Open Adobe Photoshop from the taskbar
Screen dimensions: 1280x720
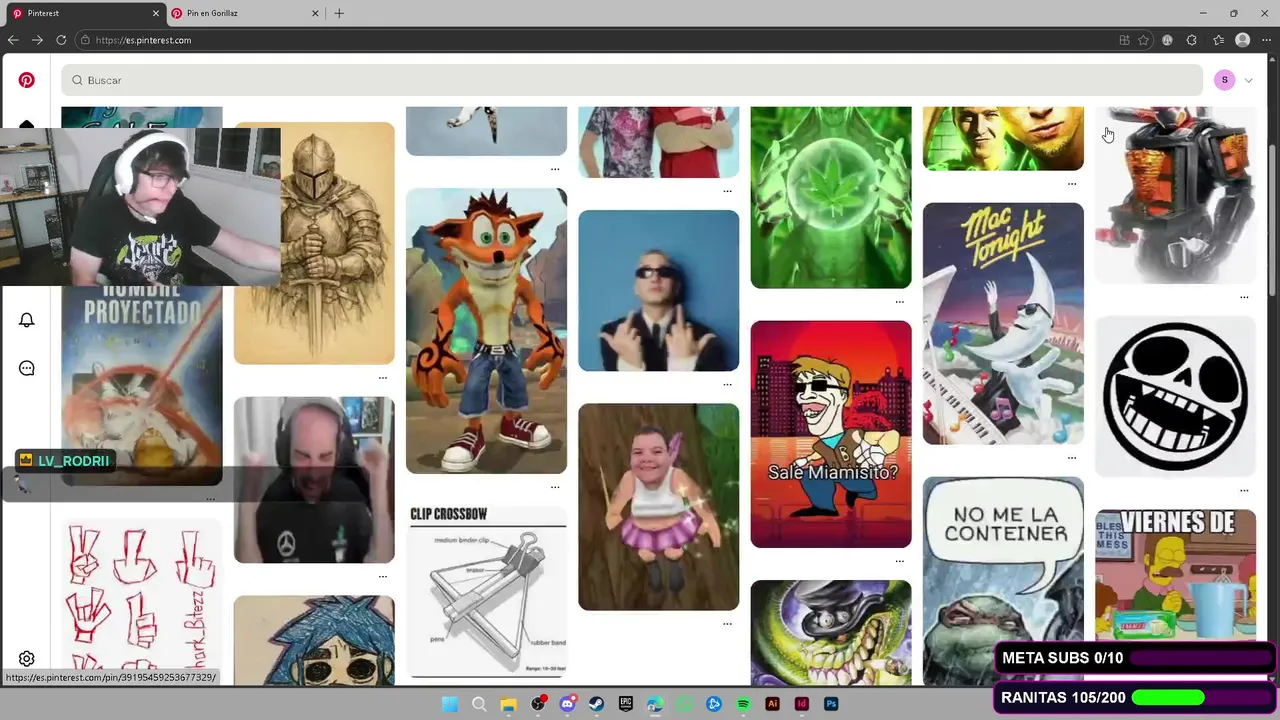[x=831, y=704]
